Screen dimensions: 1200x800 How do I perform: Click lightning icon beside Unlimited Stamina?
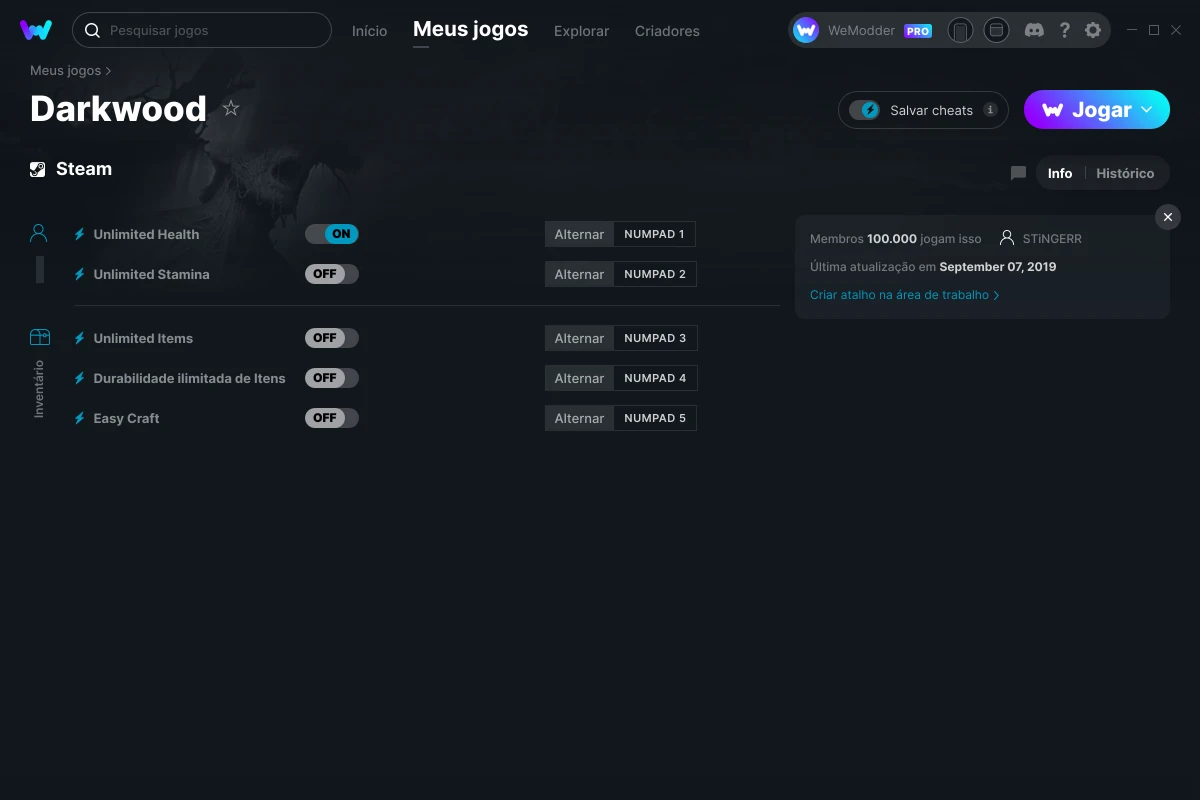click(80, 274)
